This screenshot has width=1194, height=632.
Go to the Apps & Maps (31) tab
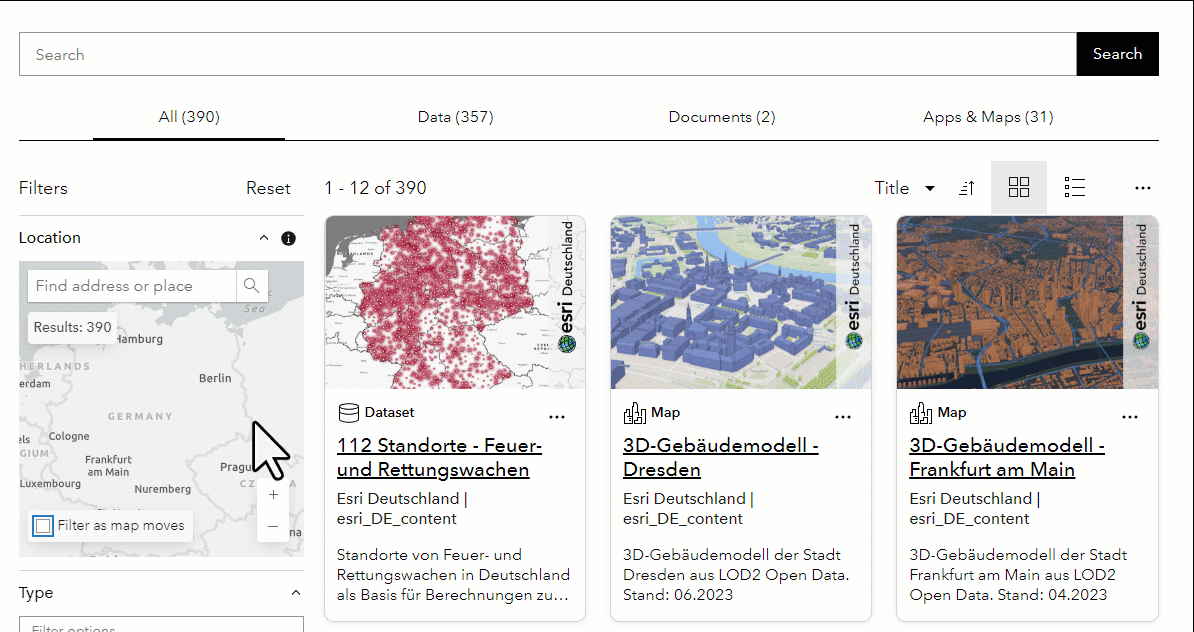[988, 117]
